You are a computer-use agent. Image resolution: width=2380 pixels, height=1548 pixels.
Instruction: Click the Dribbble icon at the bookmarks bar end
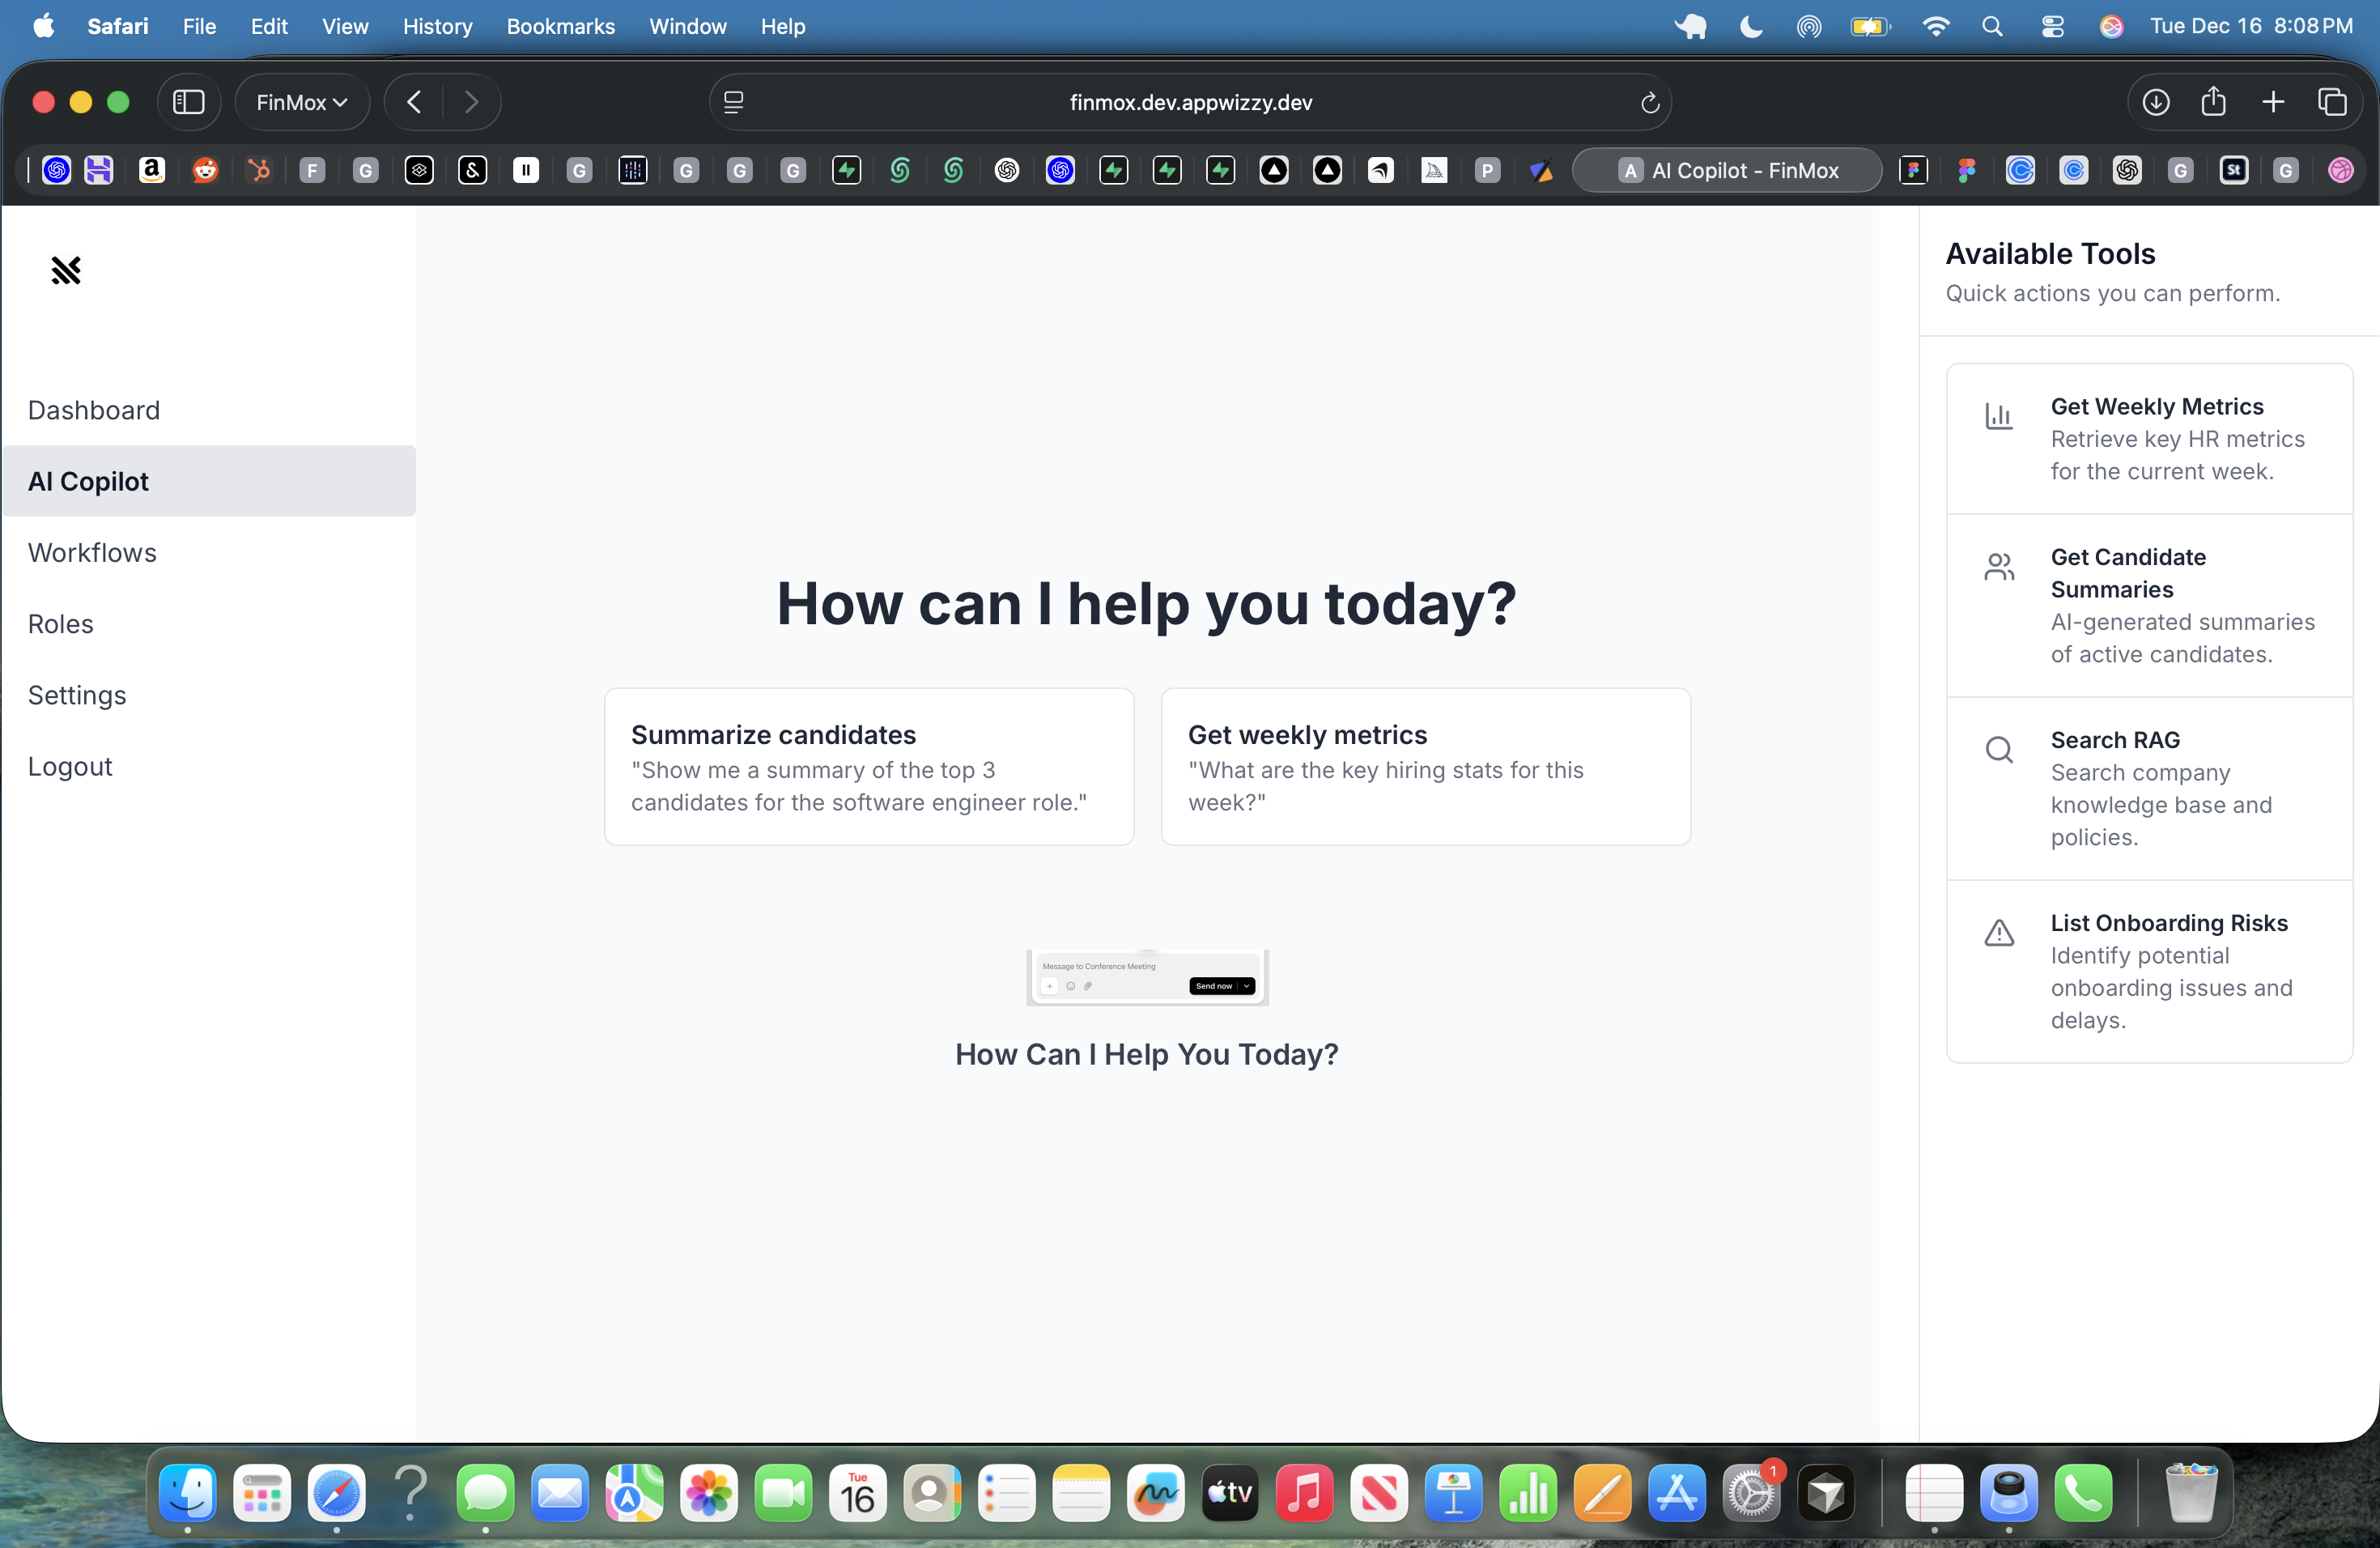point(2340,170)
